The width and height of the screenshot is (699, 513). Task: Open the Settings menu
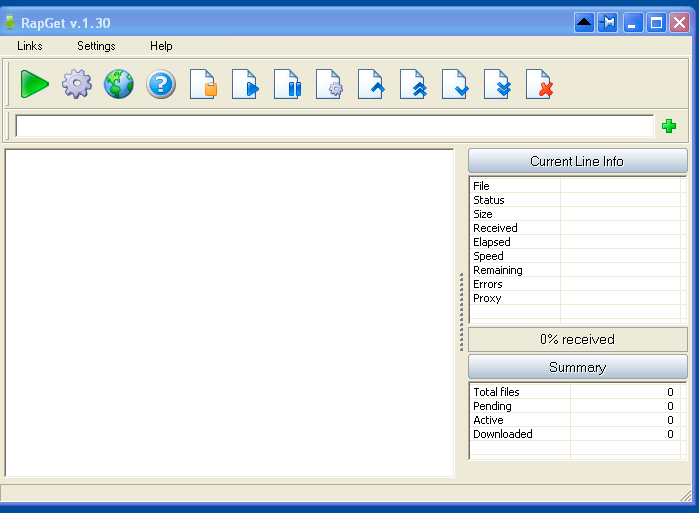pos(96,46)
